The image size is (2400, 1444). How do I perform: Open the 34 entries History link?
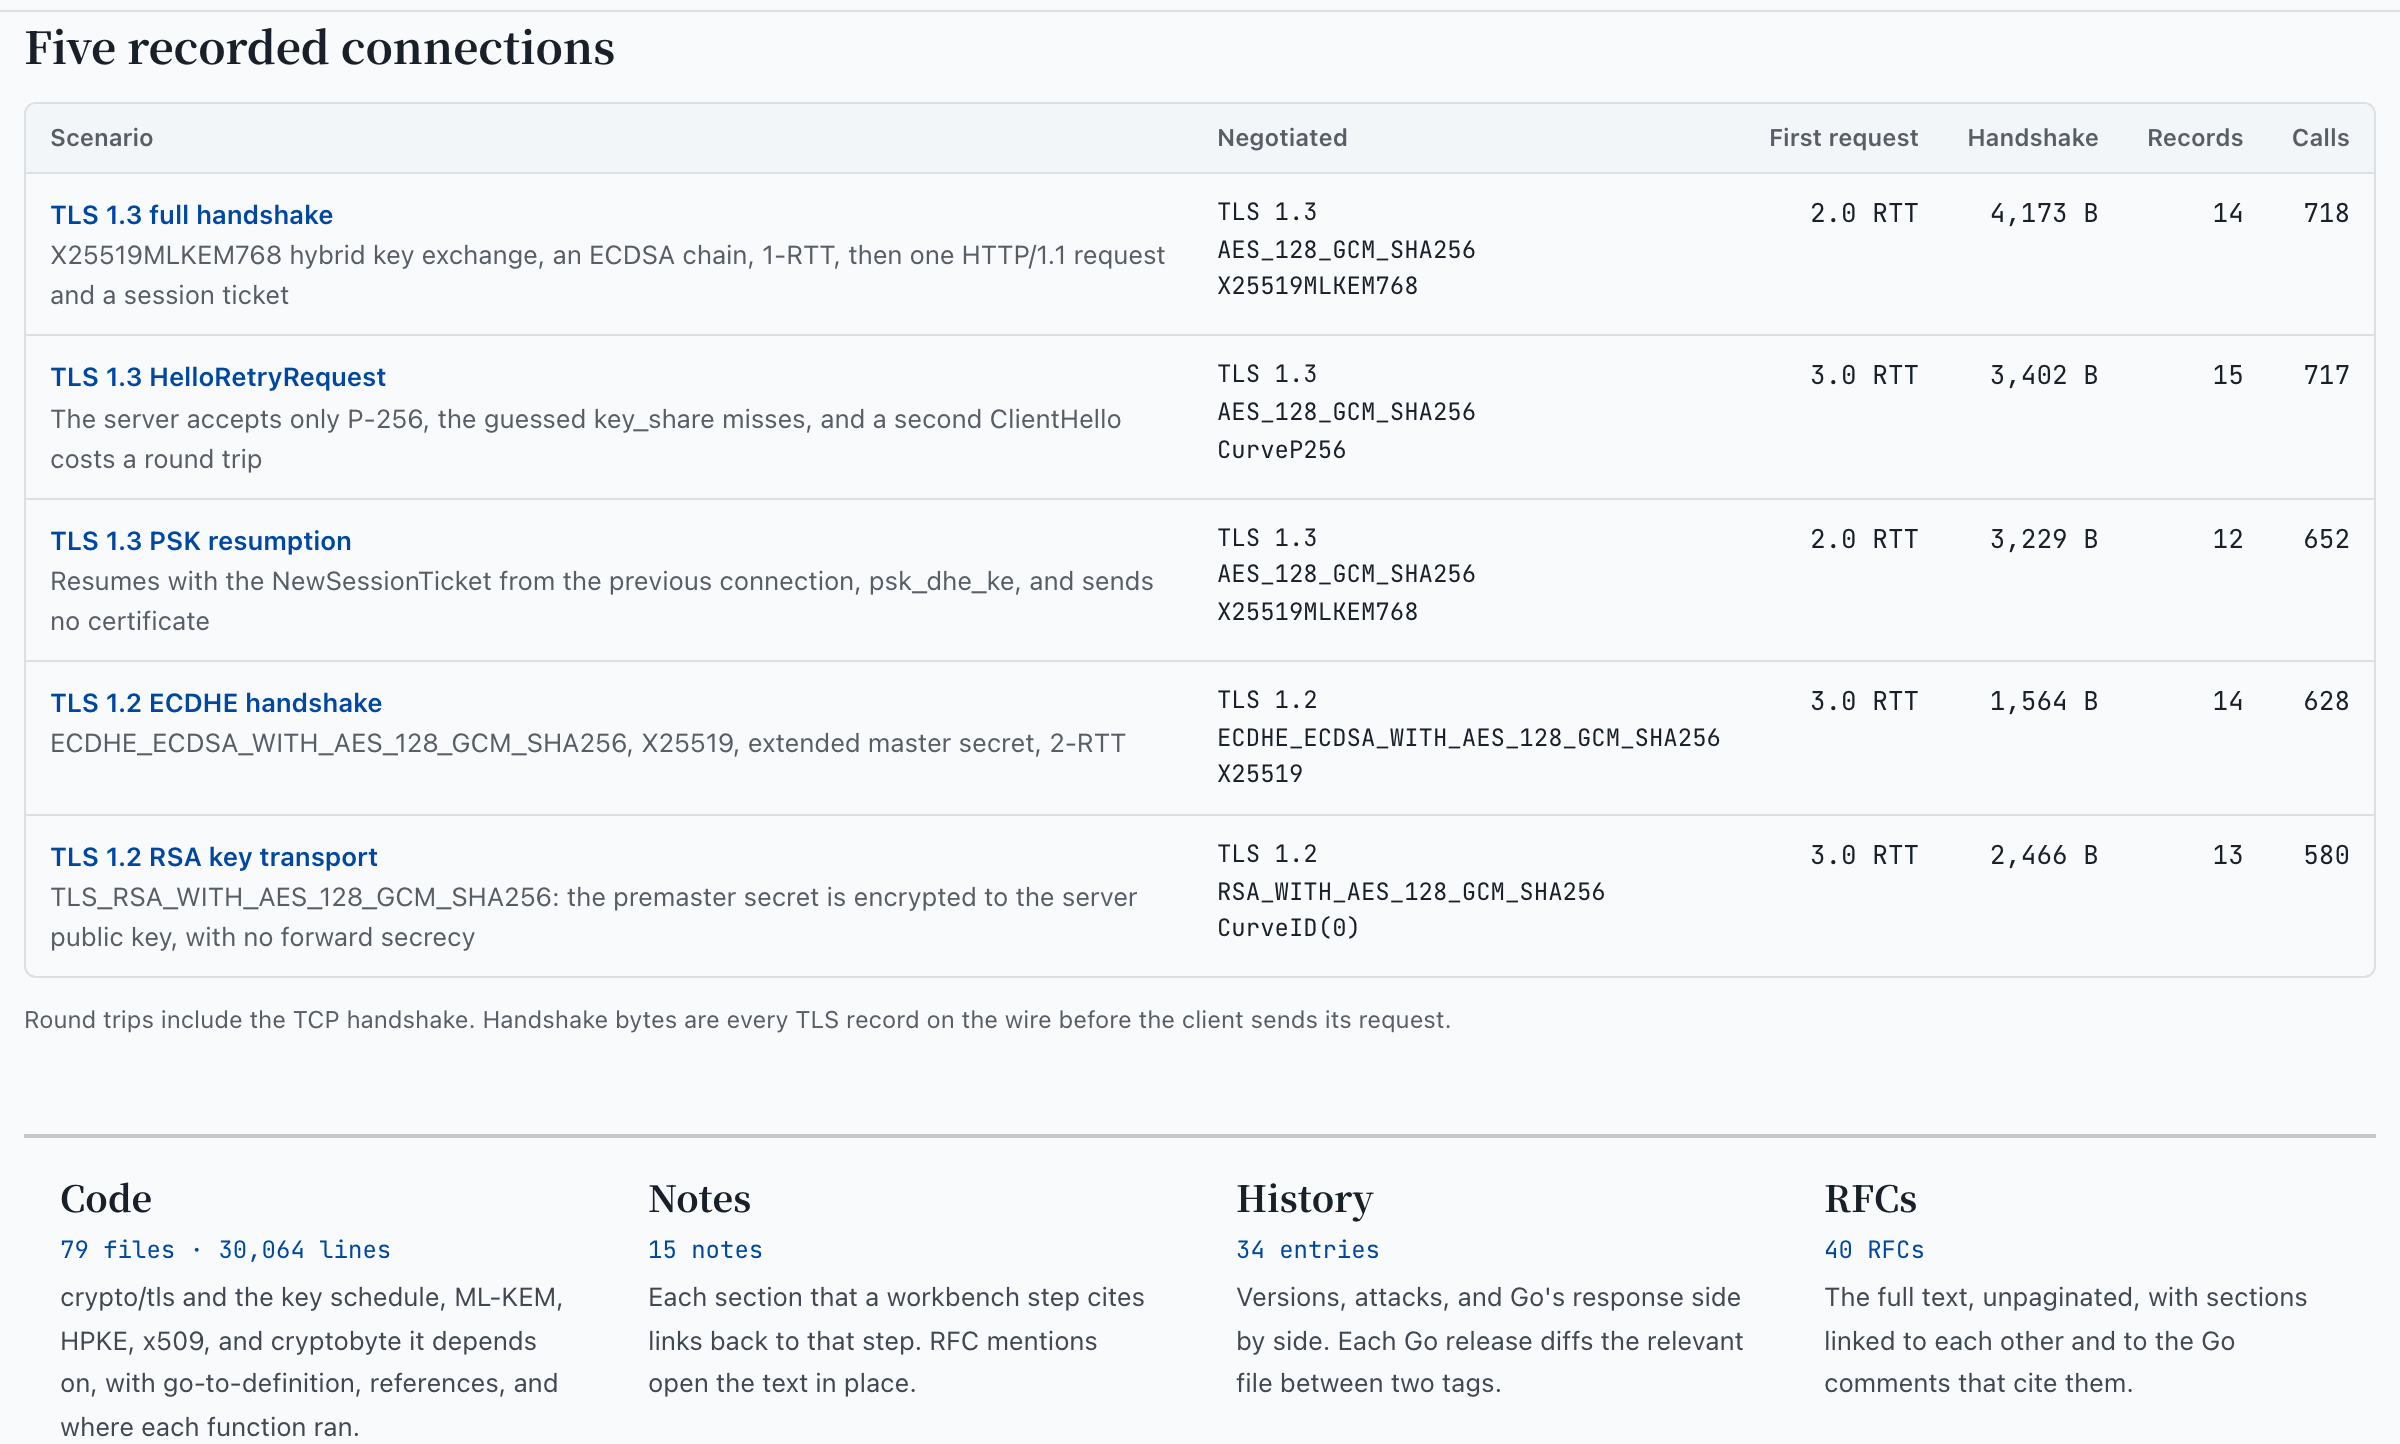tap(1307, 1250)
